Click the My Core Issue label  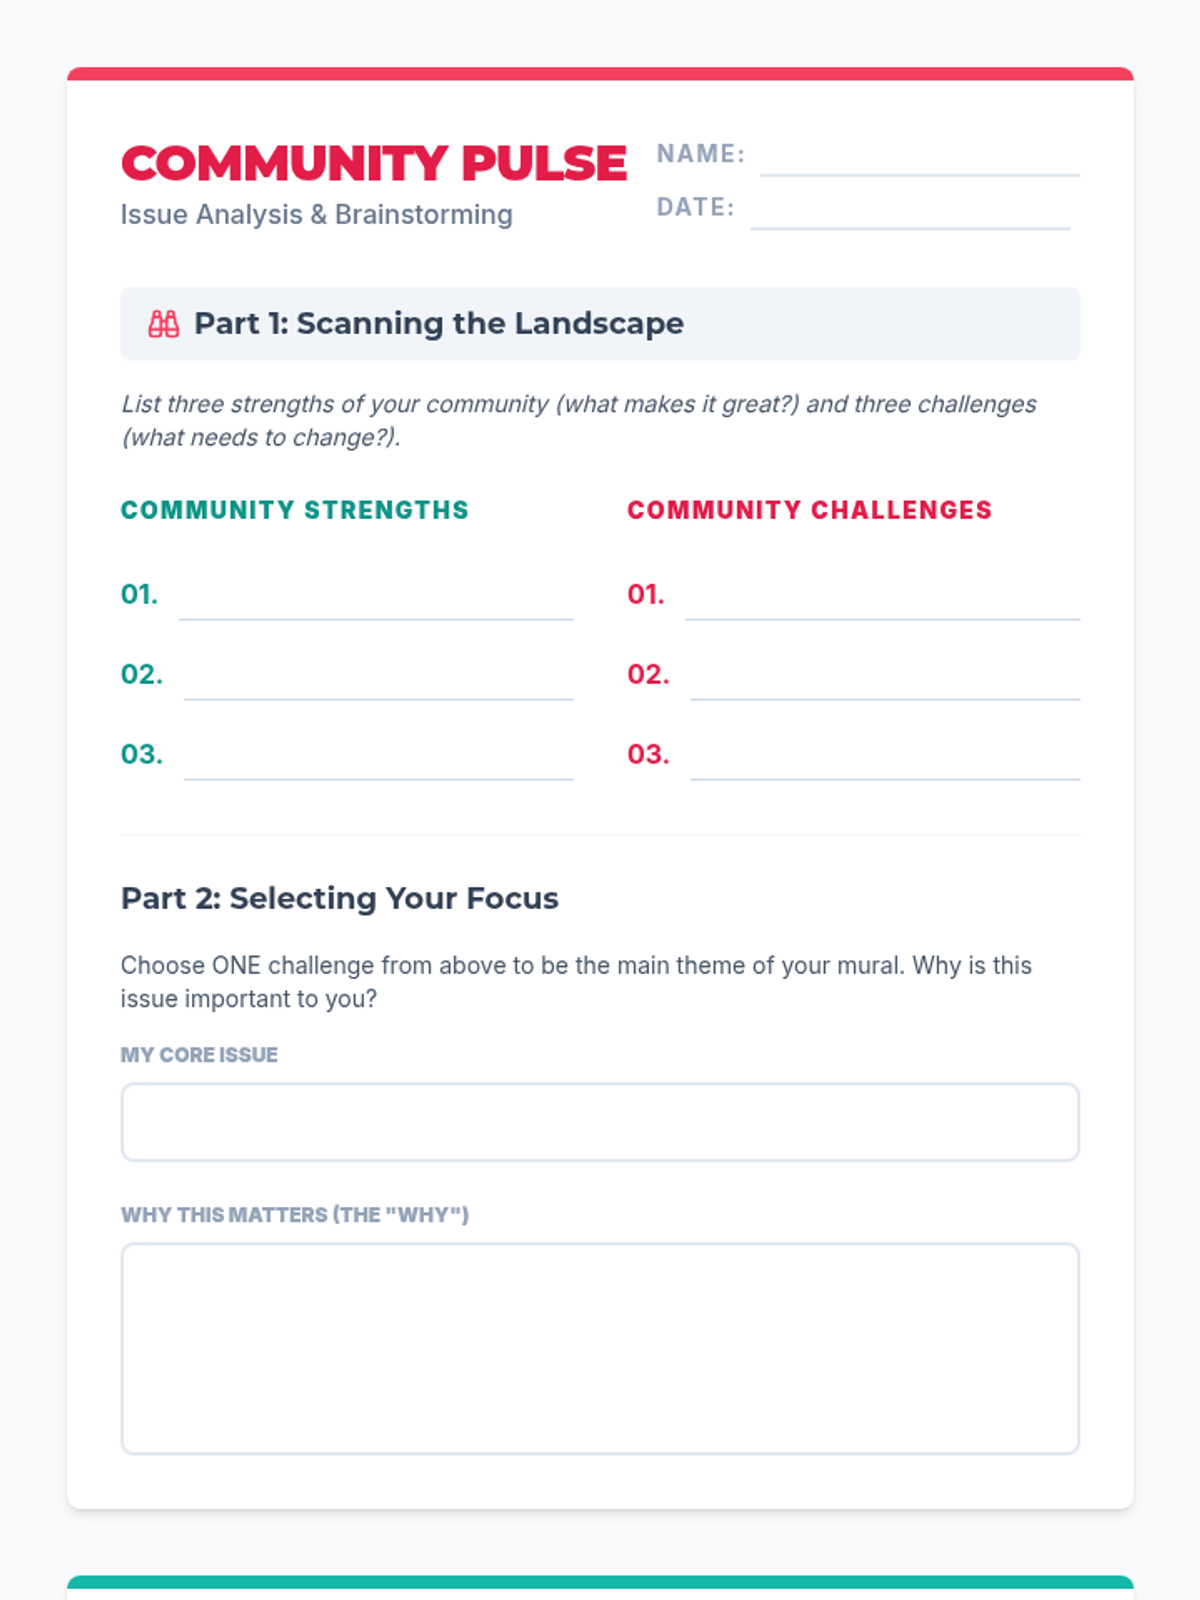coord(199,1055)
